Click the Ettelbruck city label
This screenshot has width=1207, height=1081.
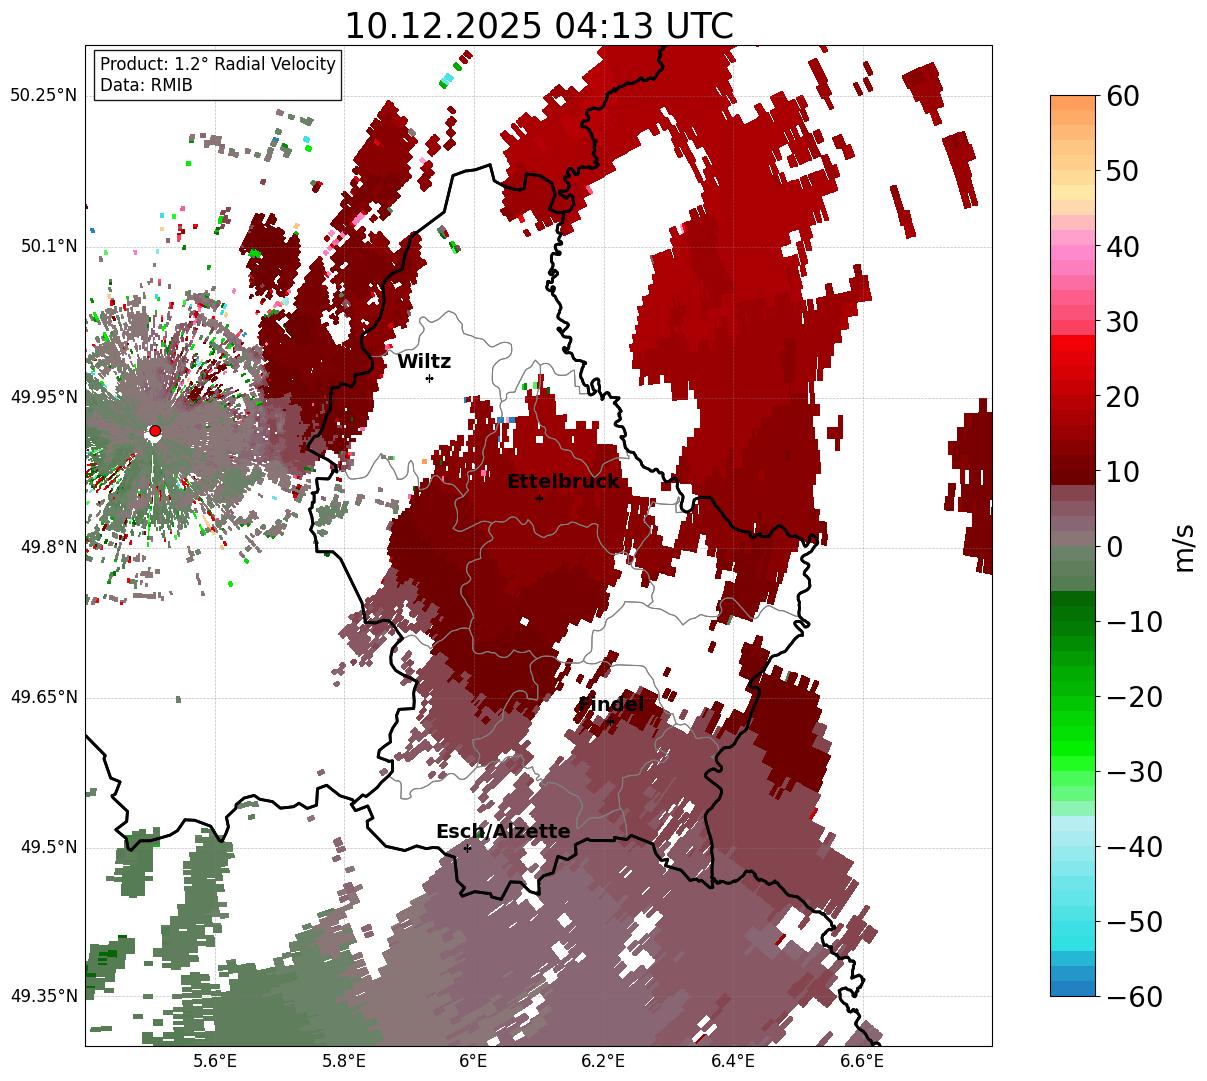[563, 482]
